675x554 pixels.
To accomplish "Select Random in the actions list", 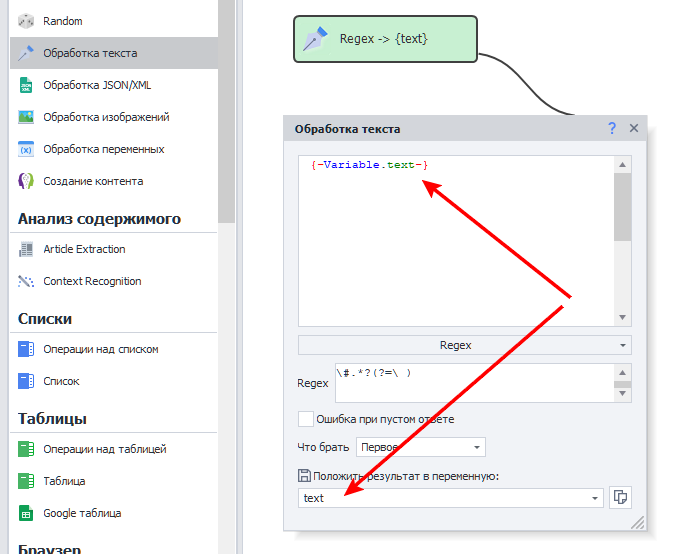I will (114, 21).
